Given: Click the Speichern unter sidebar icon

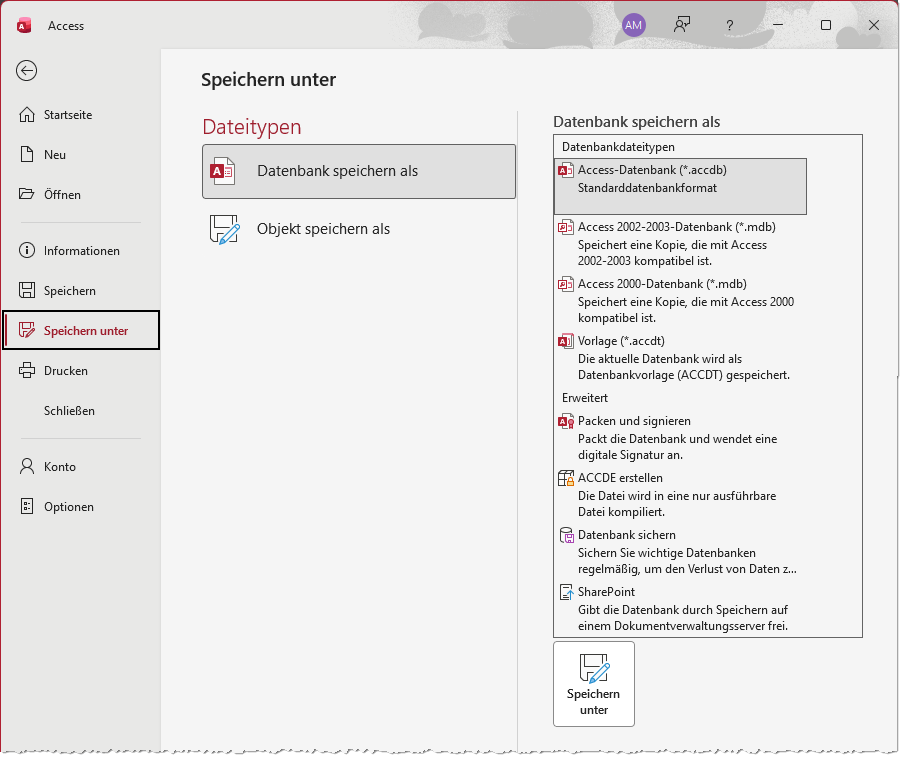Looking at the screenshot, I should (27, 330).
